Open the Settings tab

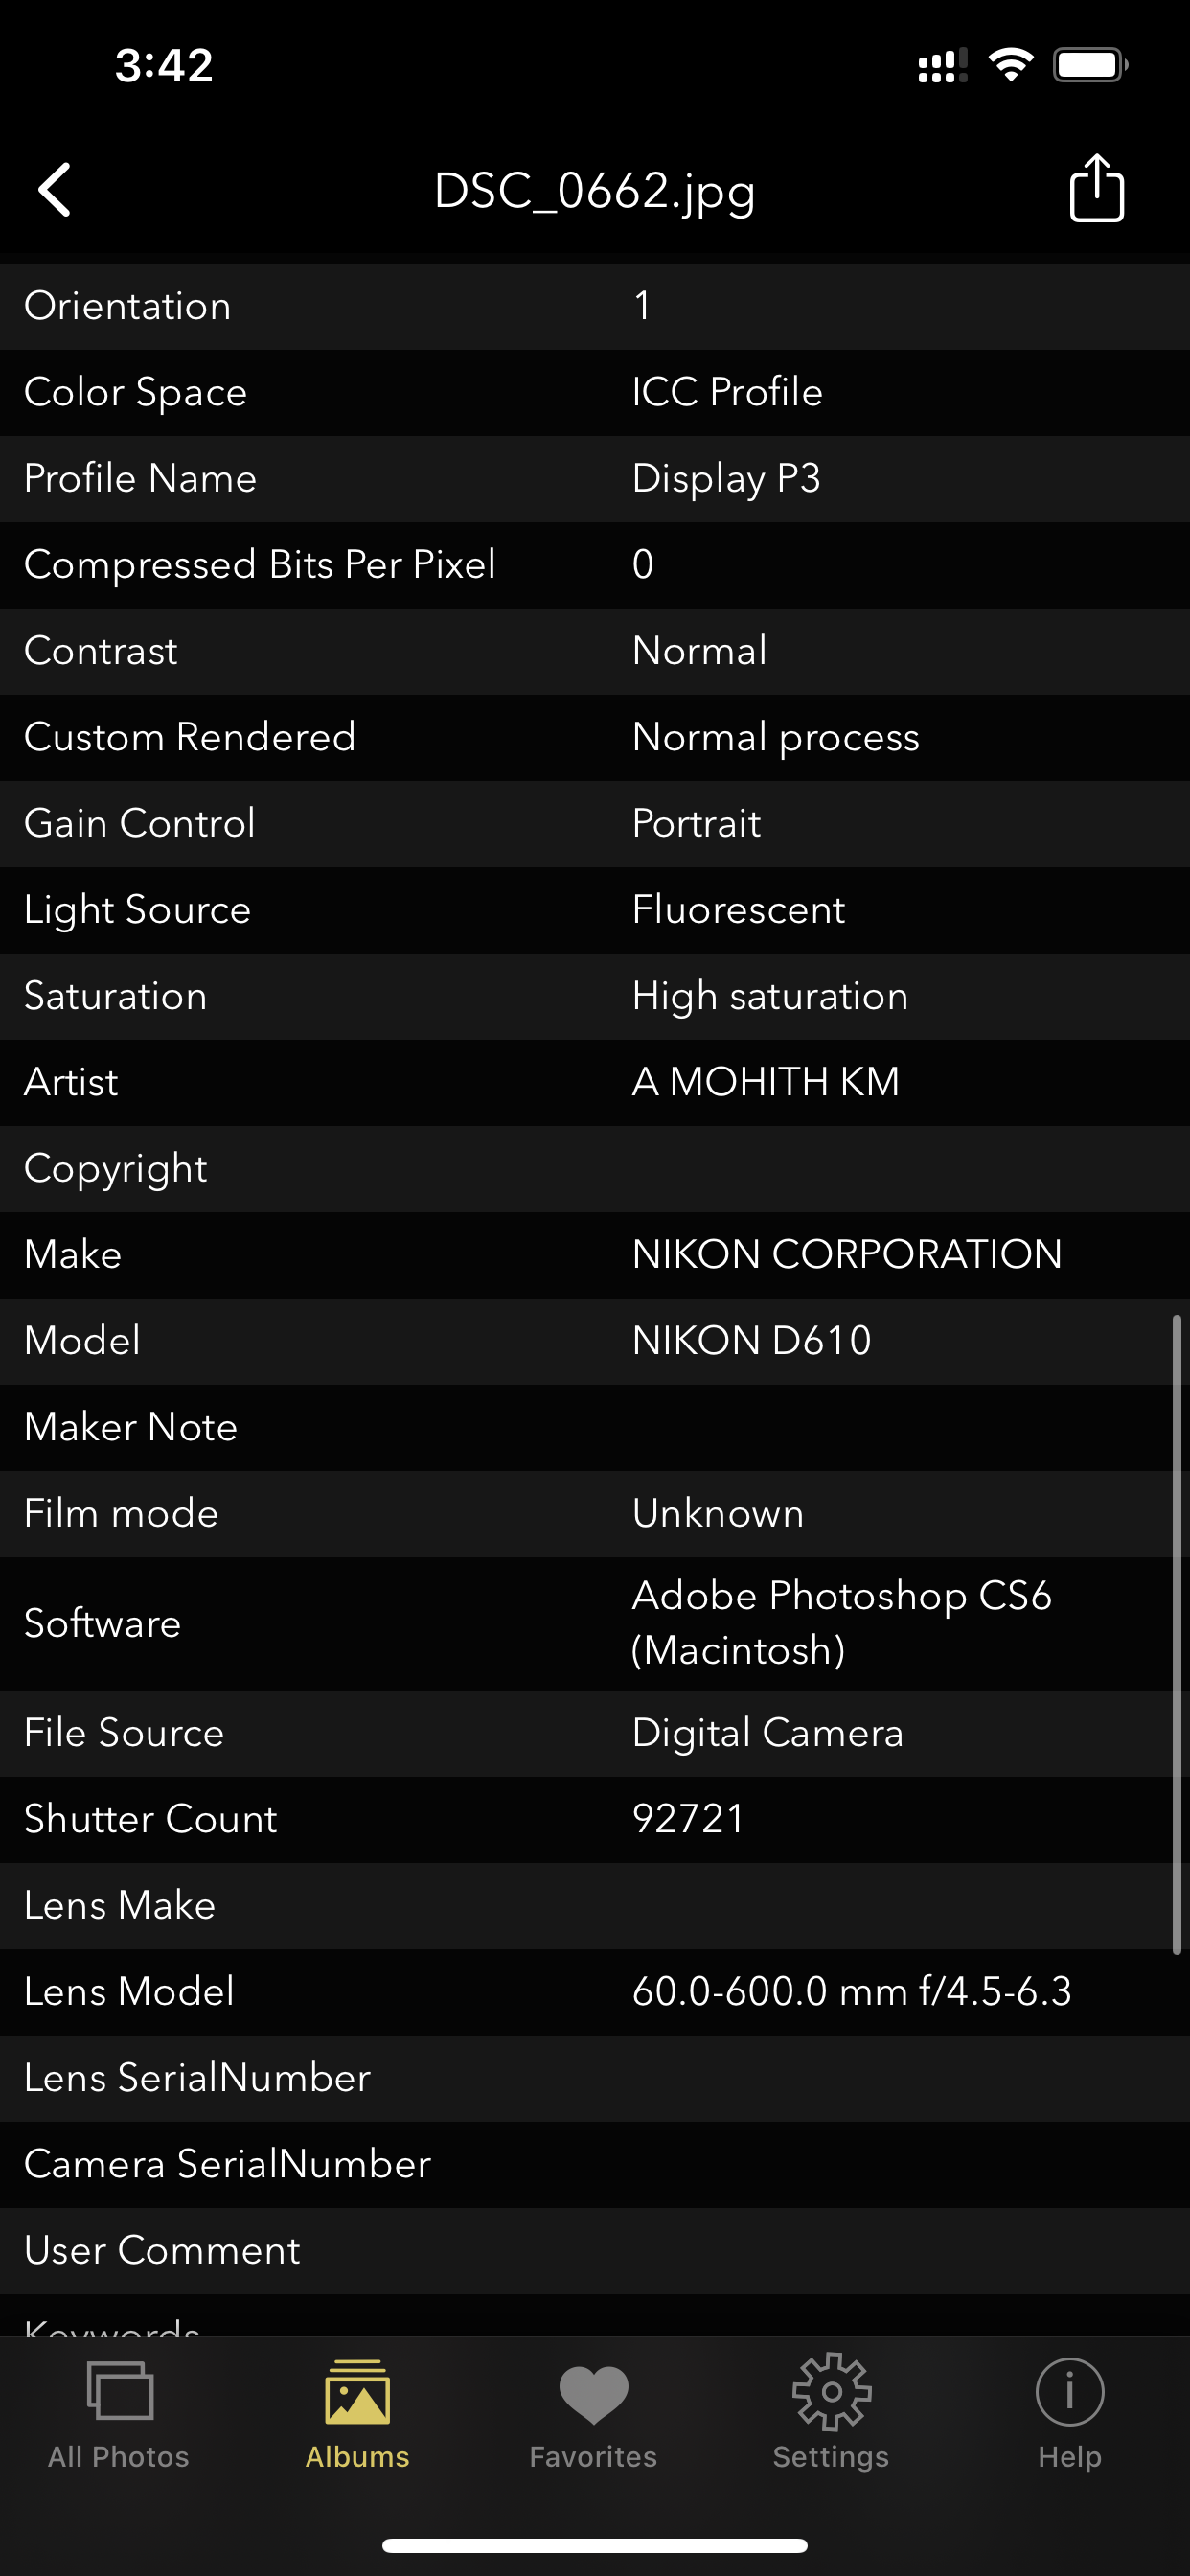[831, 2420]
